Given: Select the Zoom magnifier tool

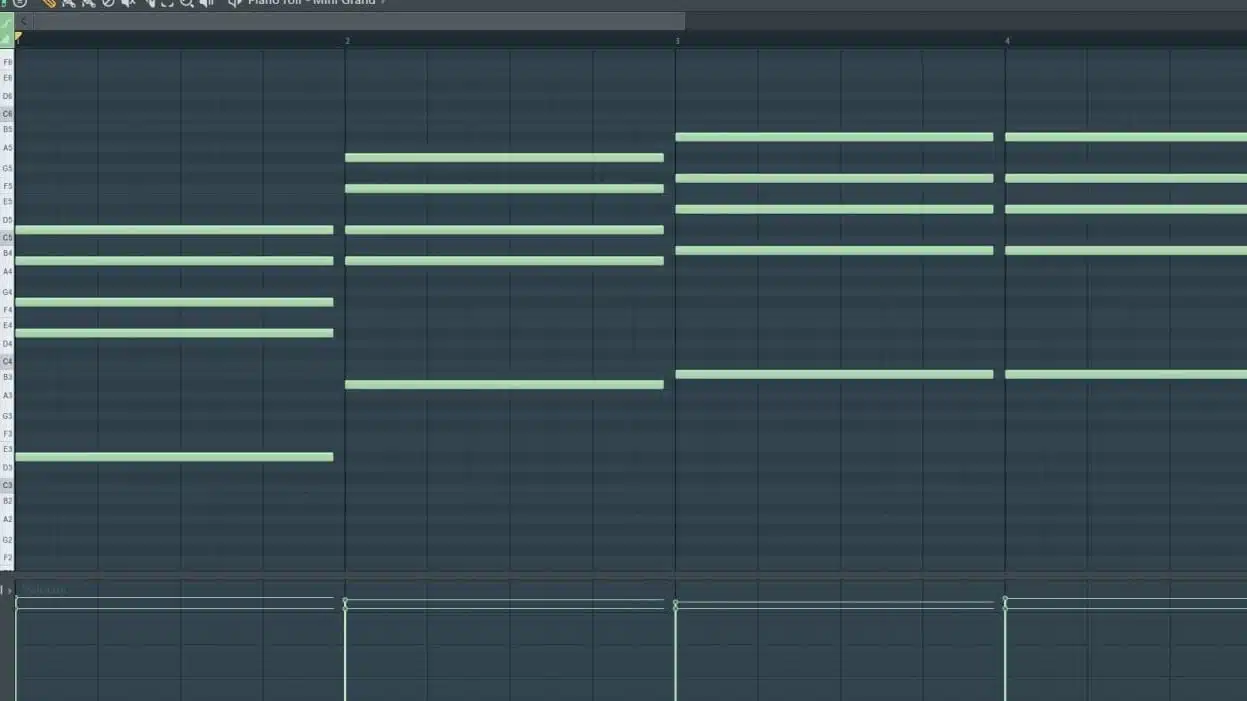Looking at the screenshot, I should tap(186, 3).
